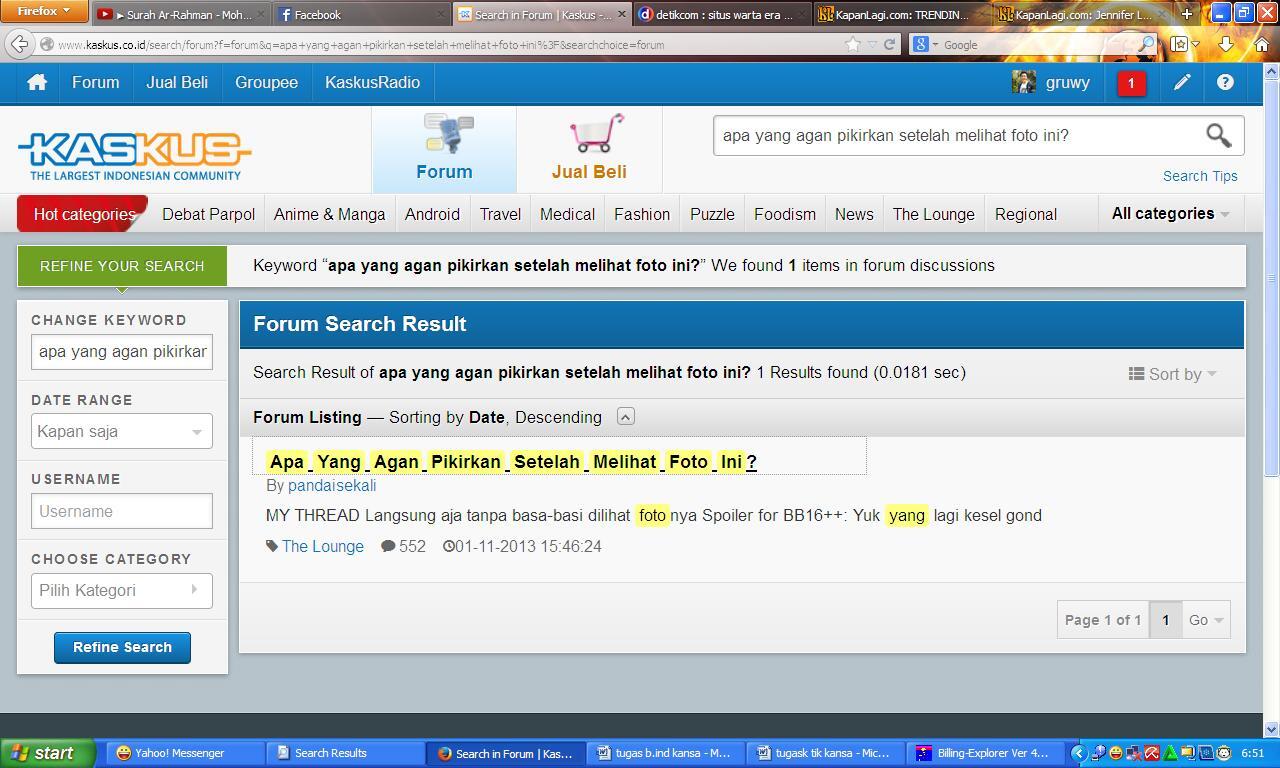
Task: Open Forum in the top navigation
Action: [x=95, y=83]
